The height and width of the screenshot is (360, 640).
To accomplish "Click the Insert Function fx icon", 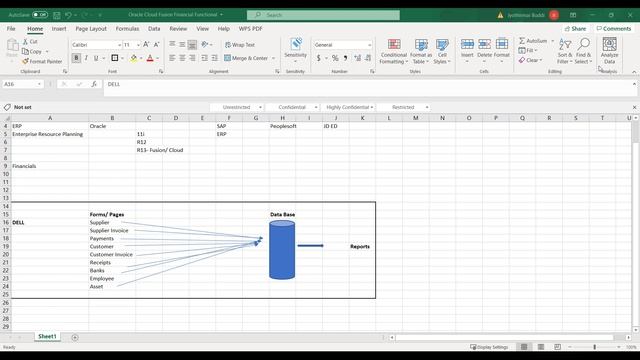I will (94, 84).
